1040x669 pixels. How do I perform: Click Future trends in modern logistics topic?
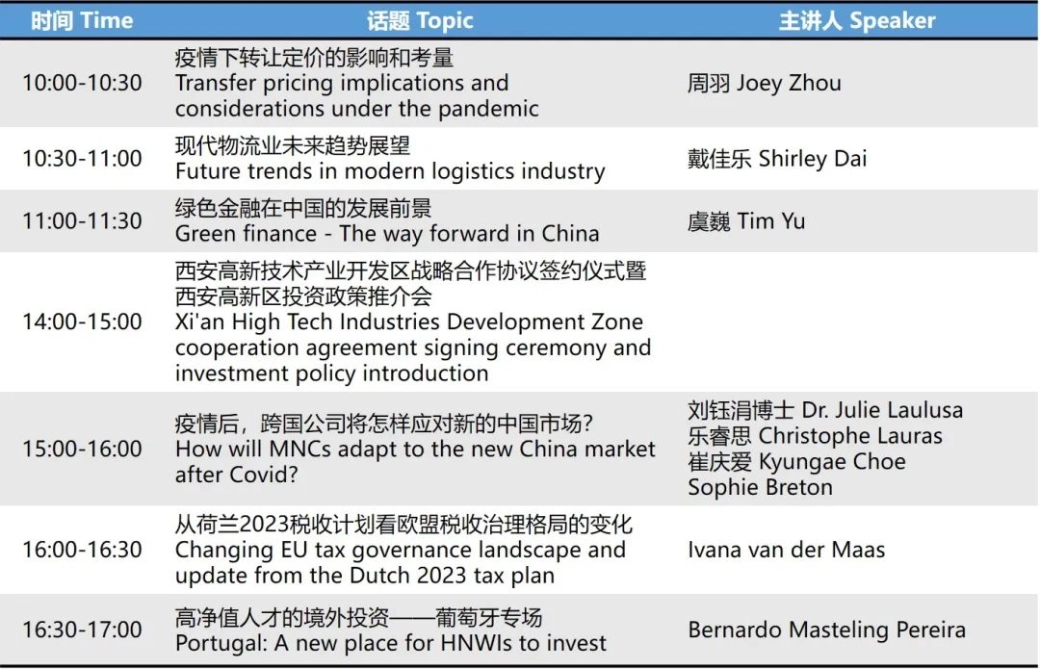click(389, 171)
